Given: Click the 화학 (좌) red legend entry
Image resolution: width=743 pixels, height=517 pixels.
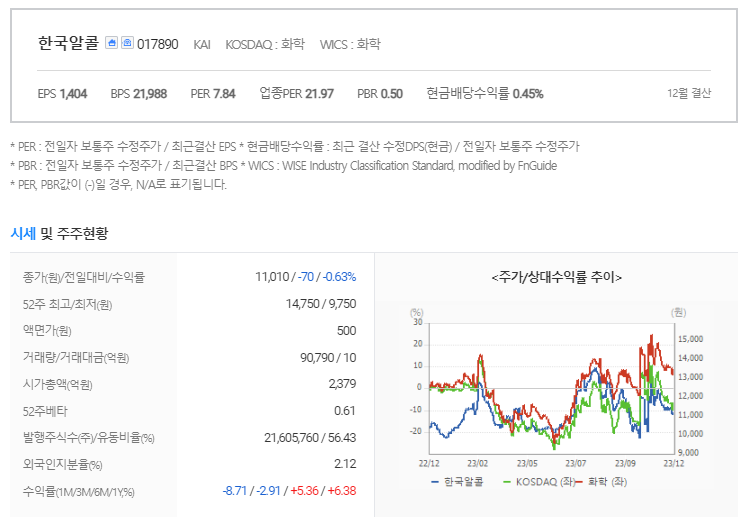Looking at the screenshot, I should tap(601, 482).
